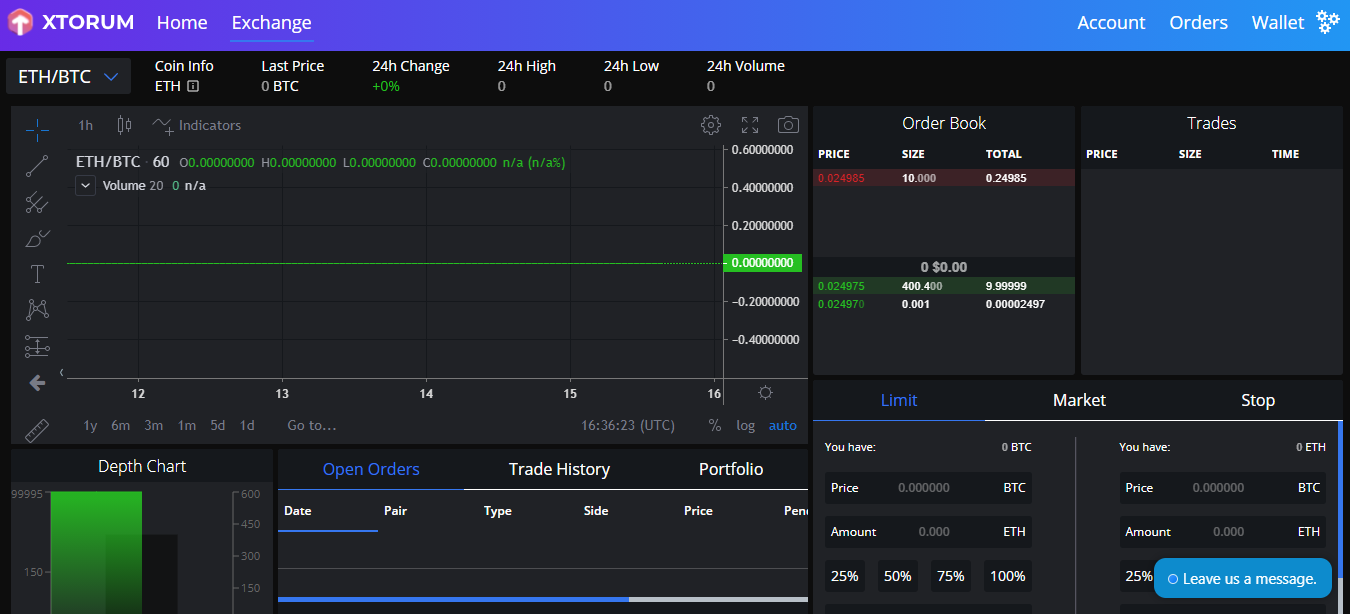
Task: Click the XTORUM logo icon
Action: 21,22
